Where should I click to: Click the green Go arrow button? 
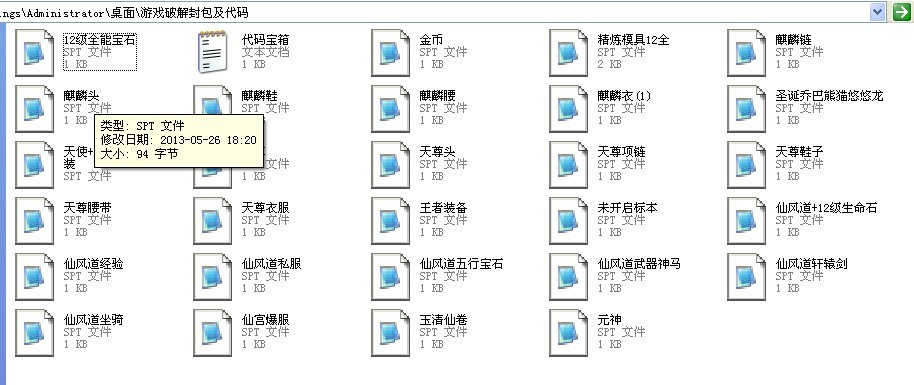(902, 12)
